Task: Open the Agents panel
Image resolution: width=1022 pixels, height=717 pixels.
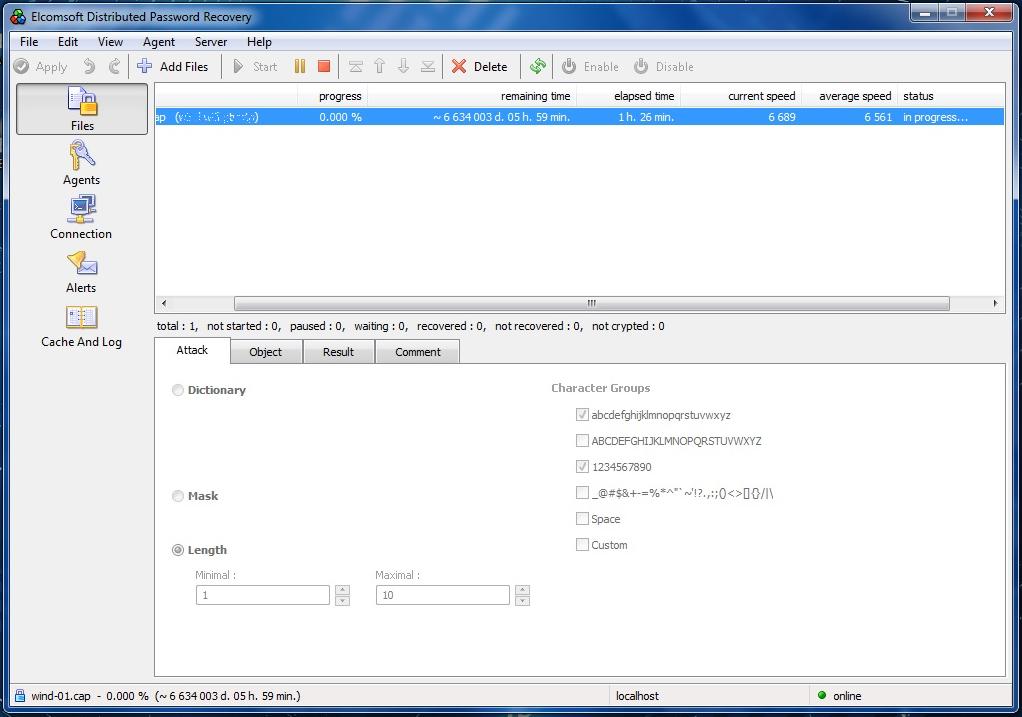Action: tap(81, 164)
